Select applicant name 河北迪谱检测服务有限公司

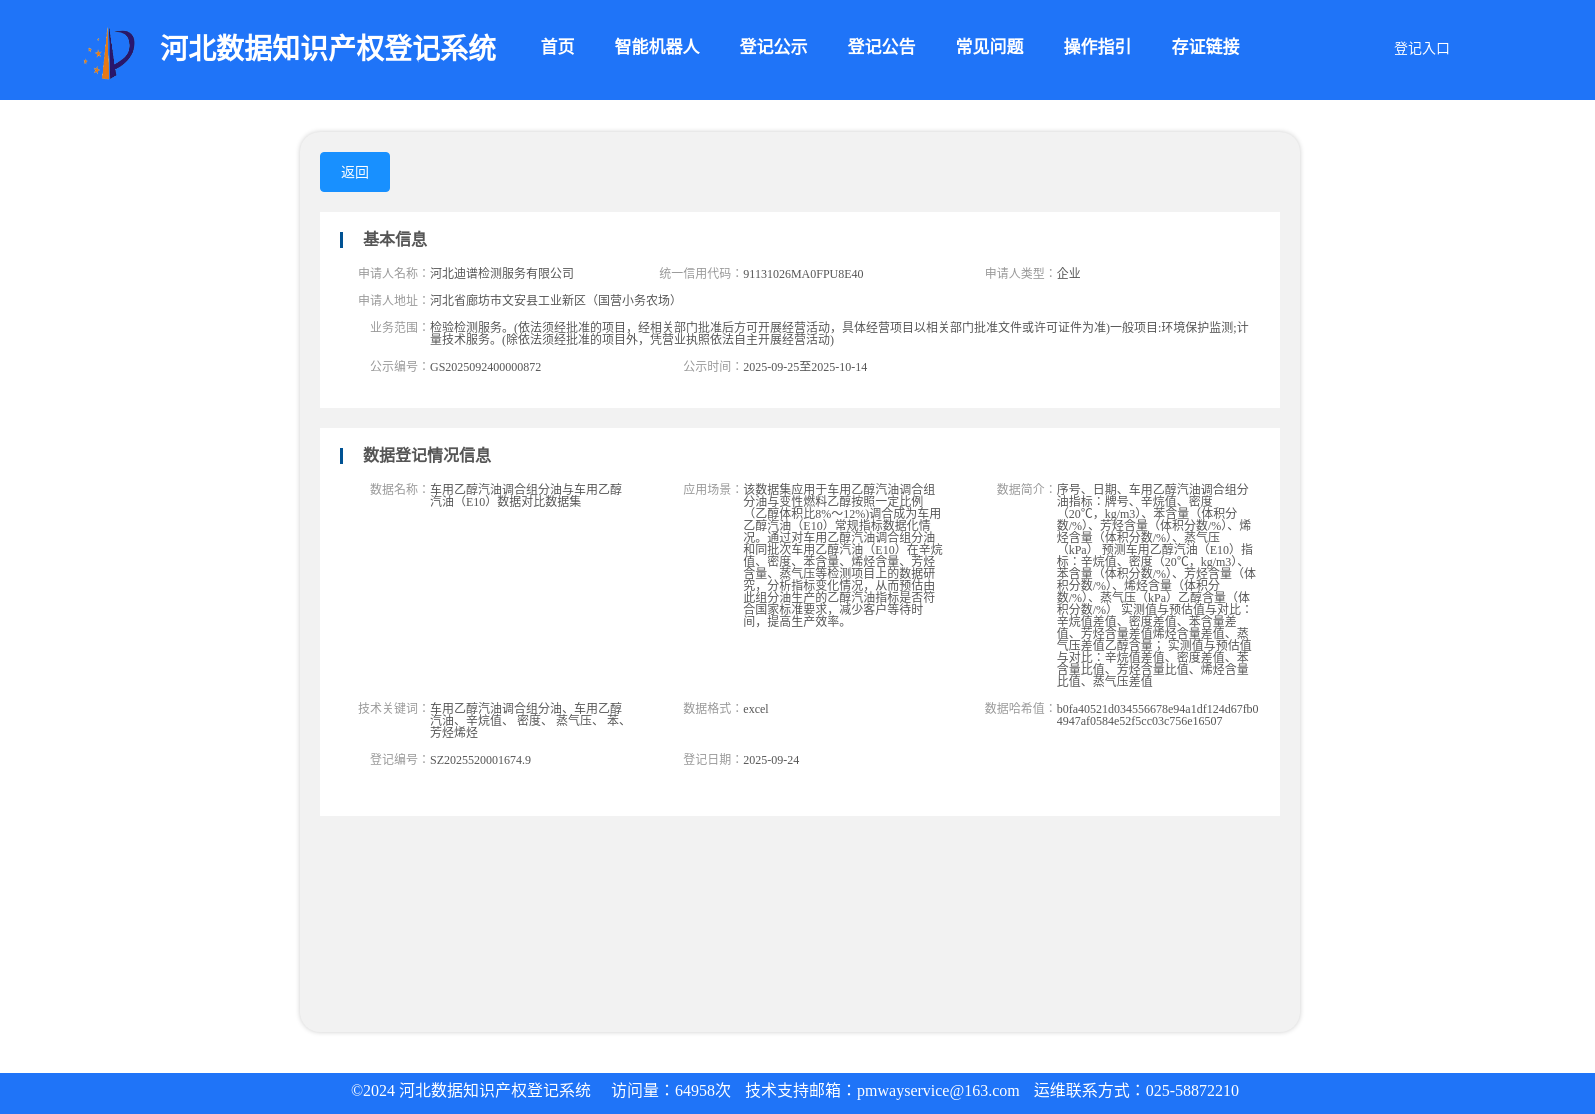[x=502, y=273]
